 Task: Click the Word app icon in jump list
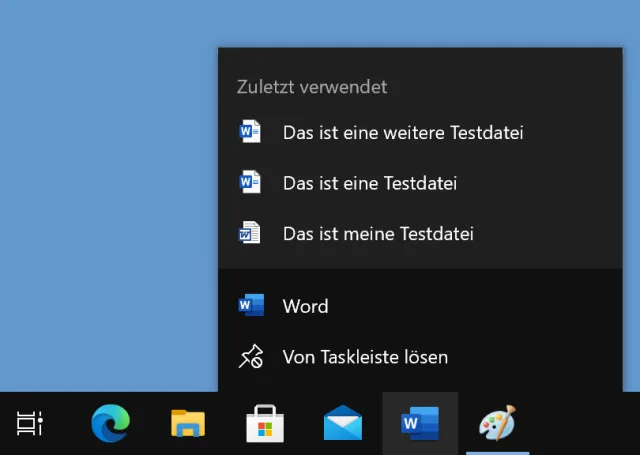point(251,305)
